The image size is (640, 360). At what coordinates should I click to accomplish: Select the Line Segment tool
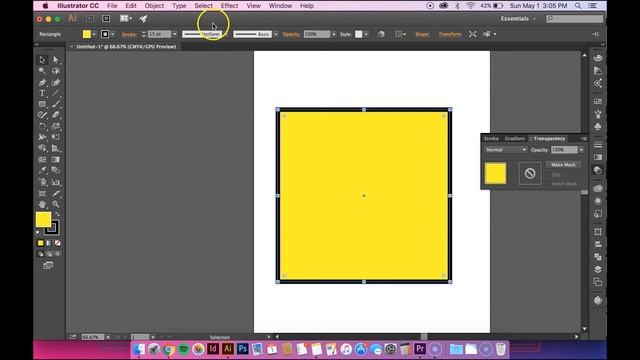coord(56,93)
